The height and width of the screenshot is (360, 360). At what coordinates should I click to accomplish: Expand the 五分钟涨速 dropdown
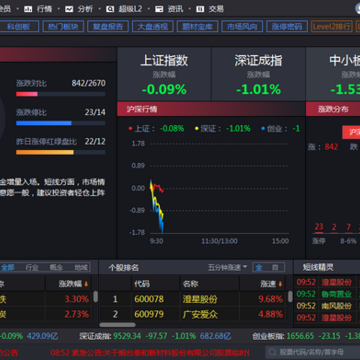[228, 267]
